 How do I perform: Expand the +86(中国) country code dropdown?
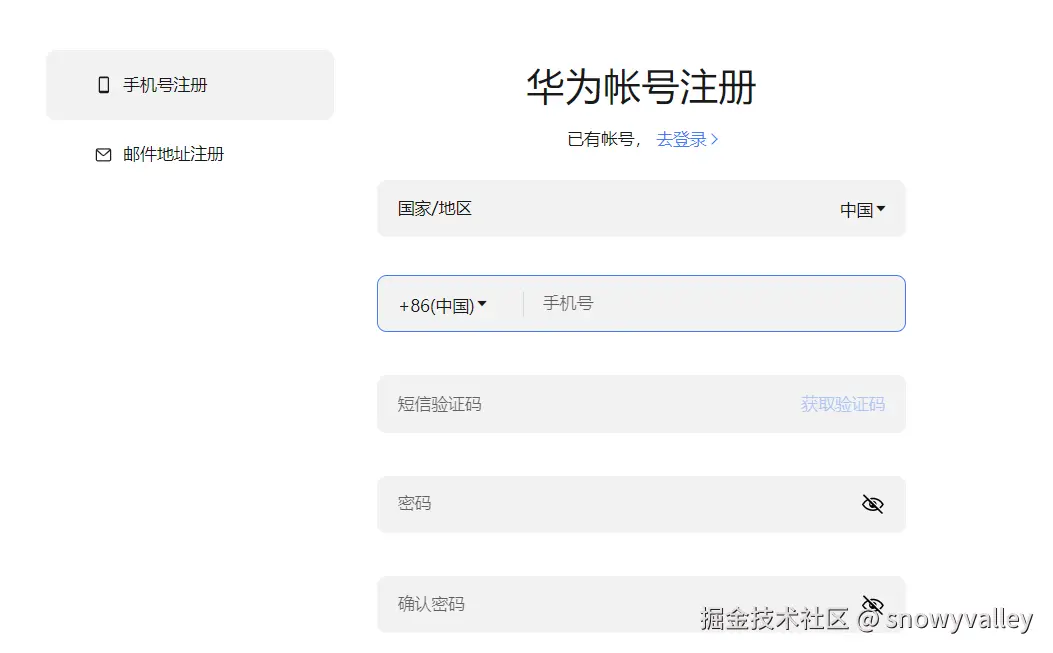click(442, 305)
